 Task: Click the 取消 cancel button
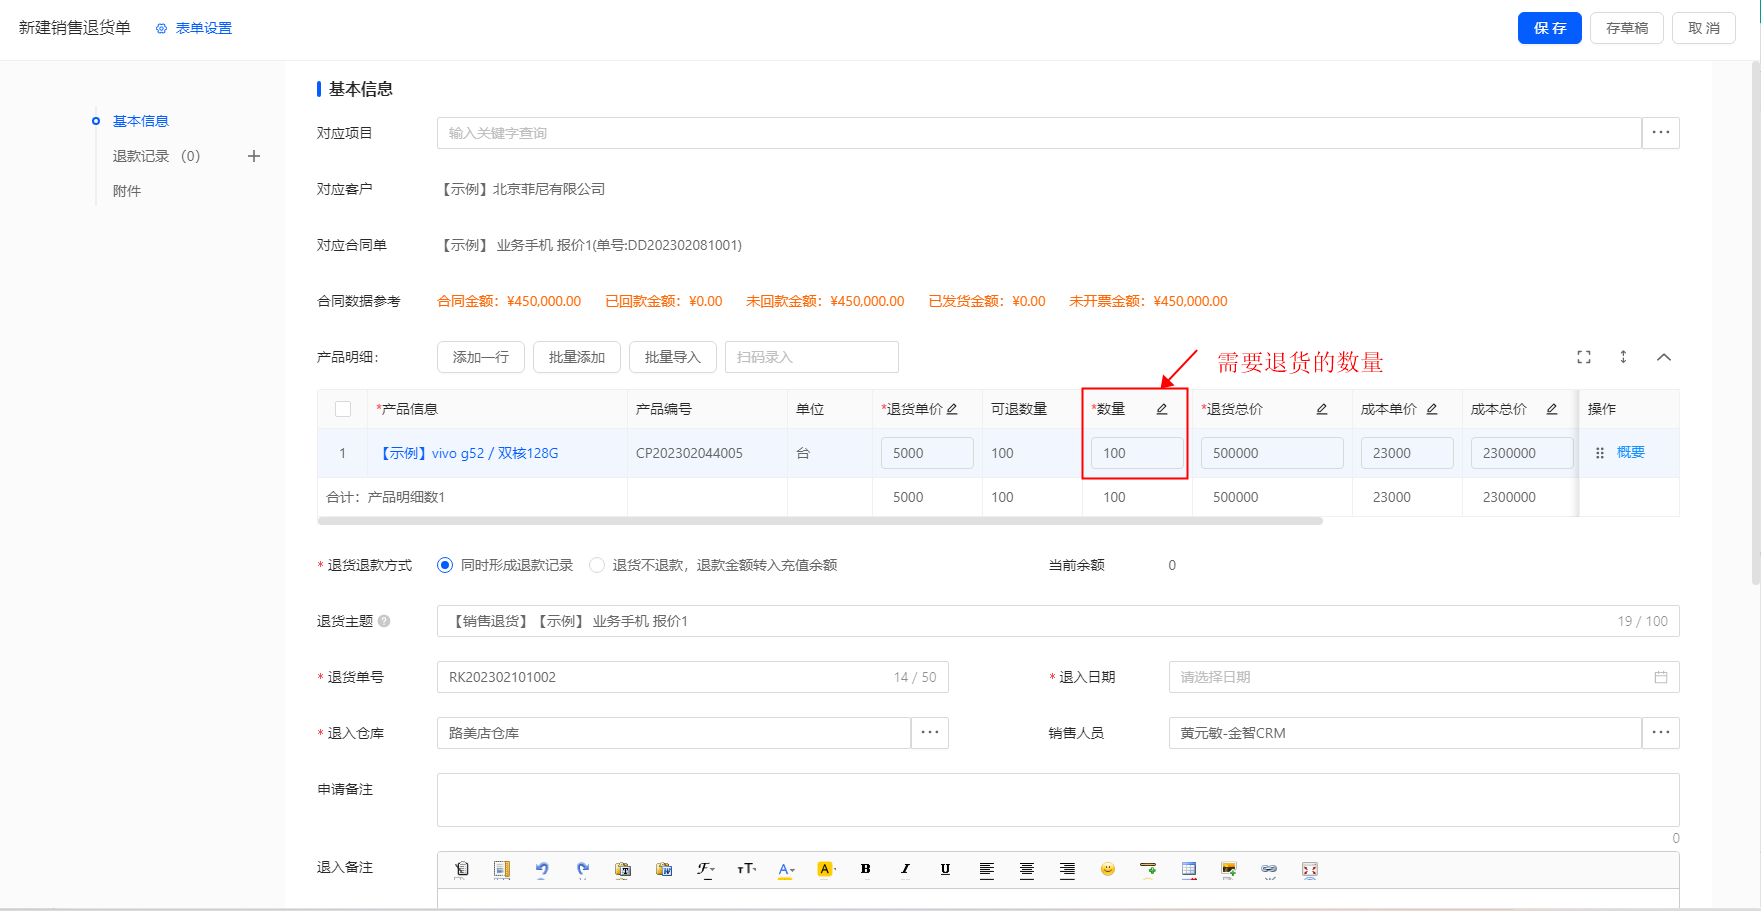1704,28
